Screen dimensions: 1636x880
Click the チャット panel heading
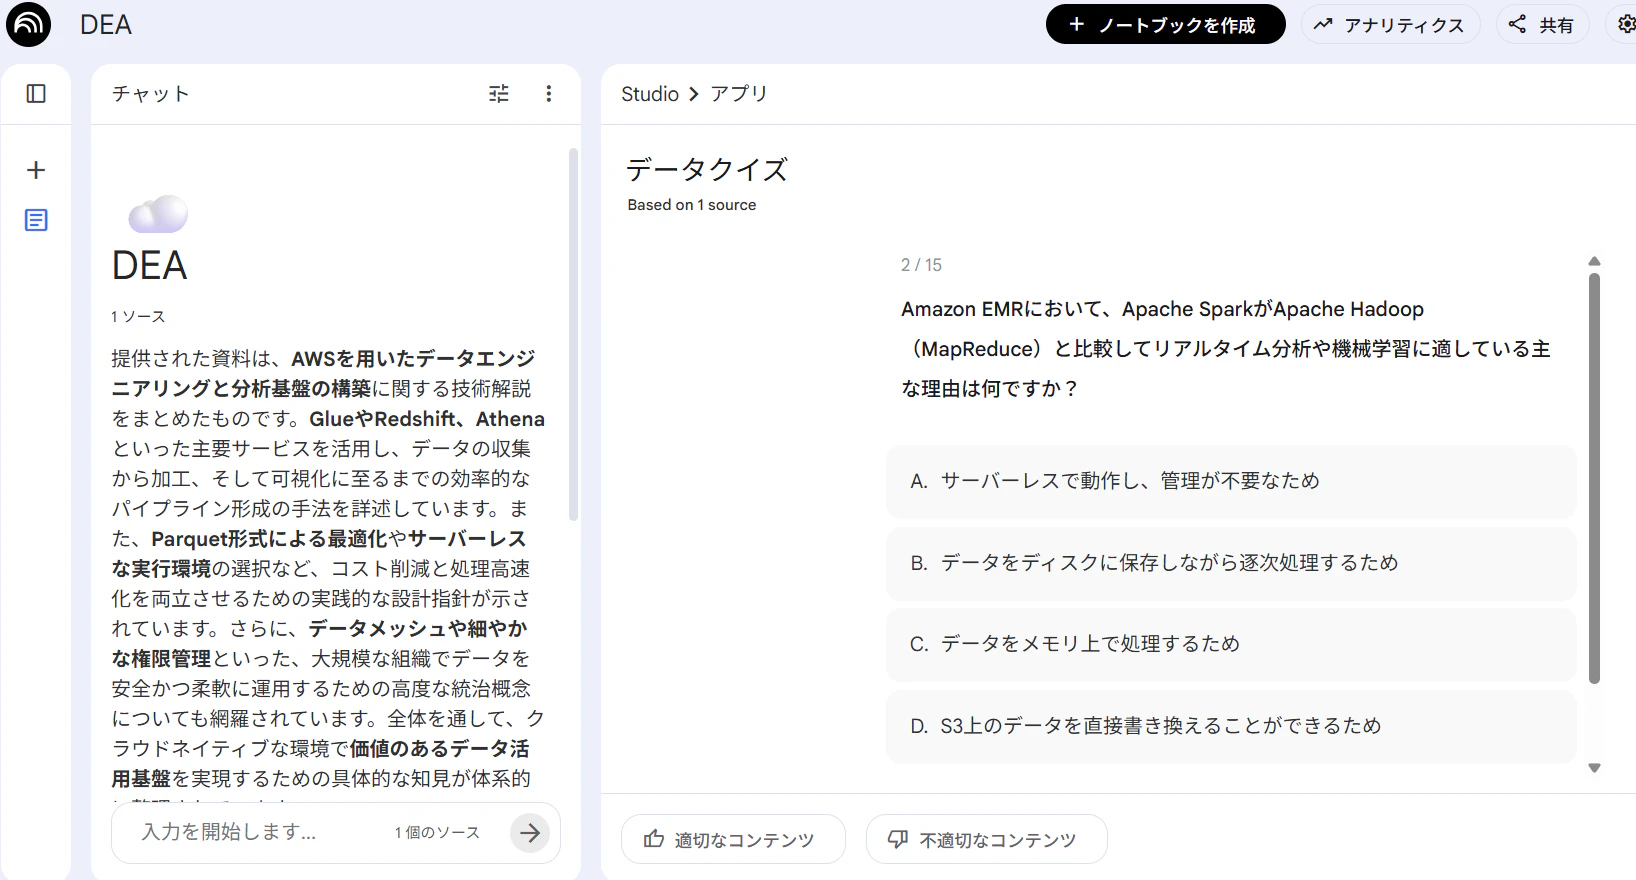[150, 94]
